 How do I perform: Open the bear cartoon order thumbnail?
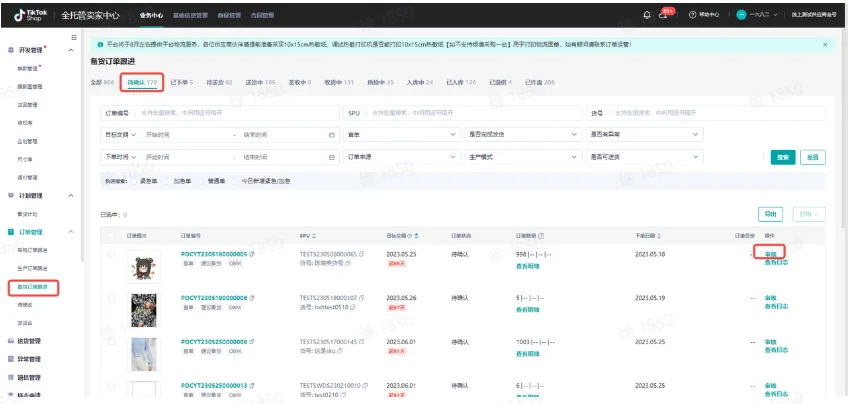144,267
